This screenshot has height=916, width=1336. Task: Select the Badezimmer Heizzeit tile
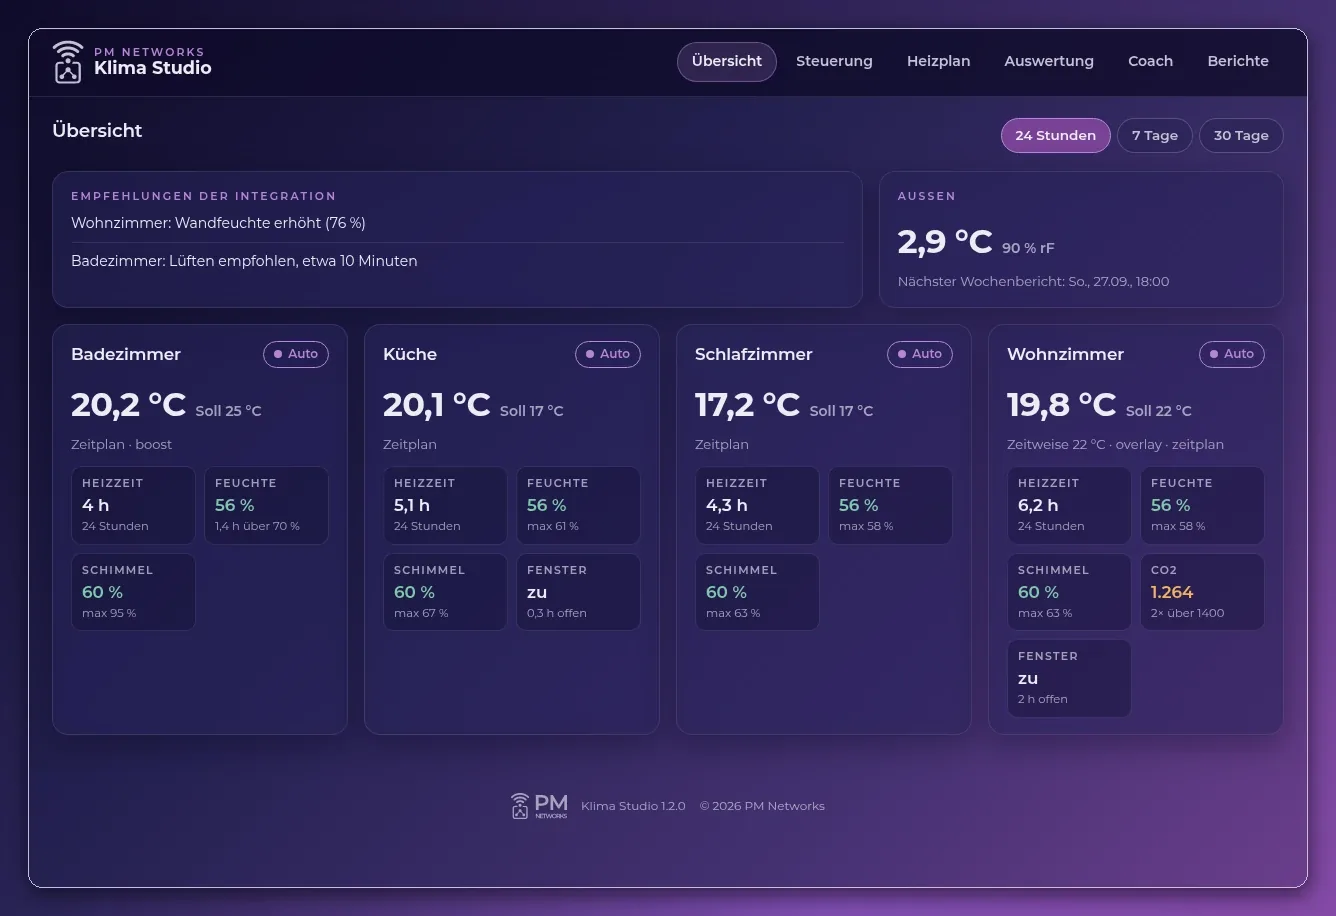click(x=133, y=505)
